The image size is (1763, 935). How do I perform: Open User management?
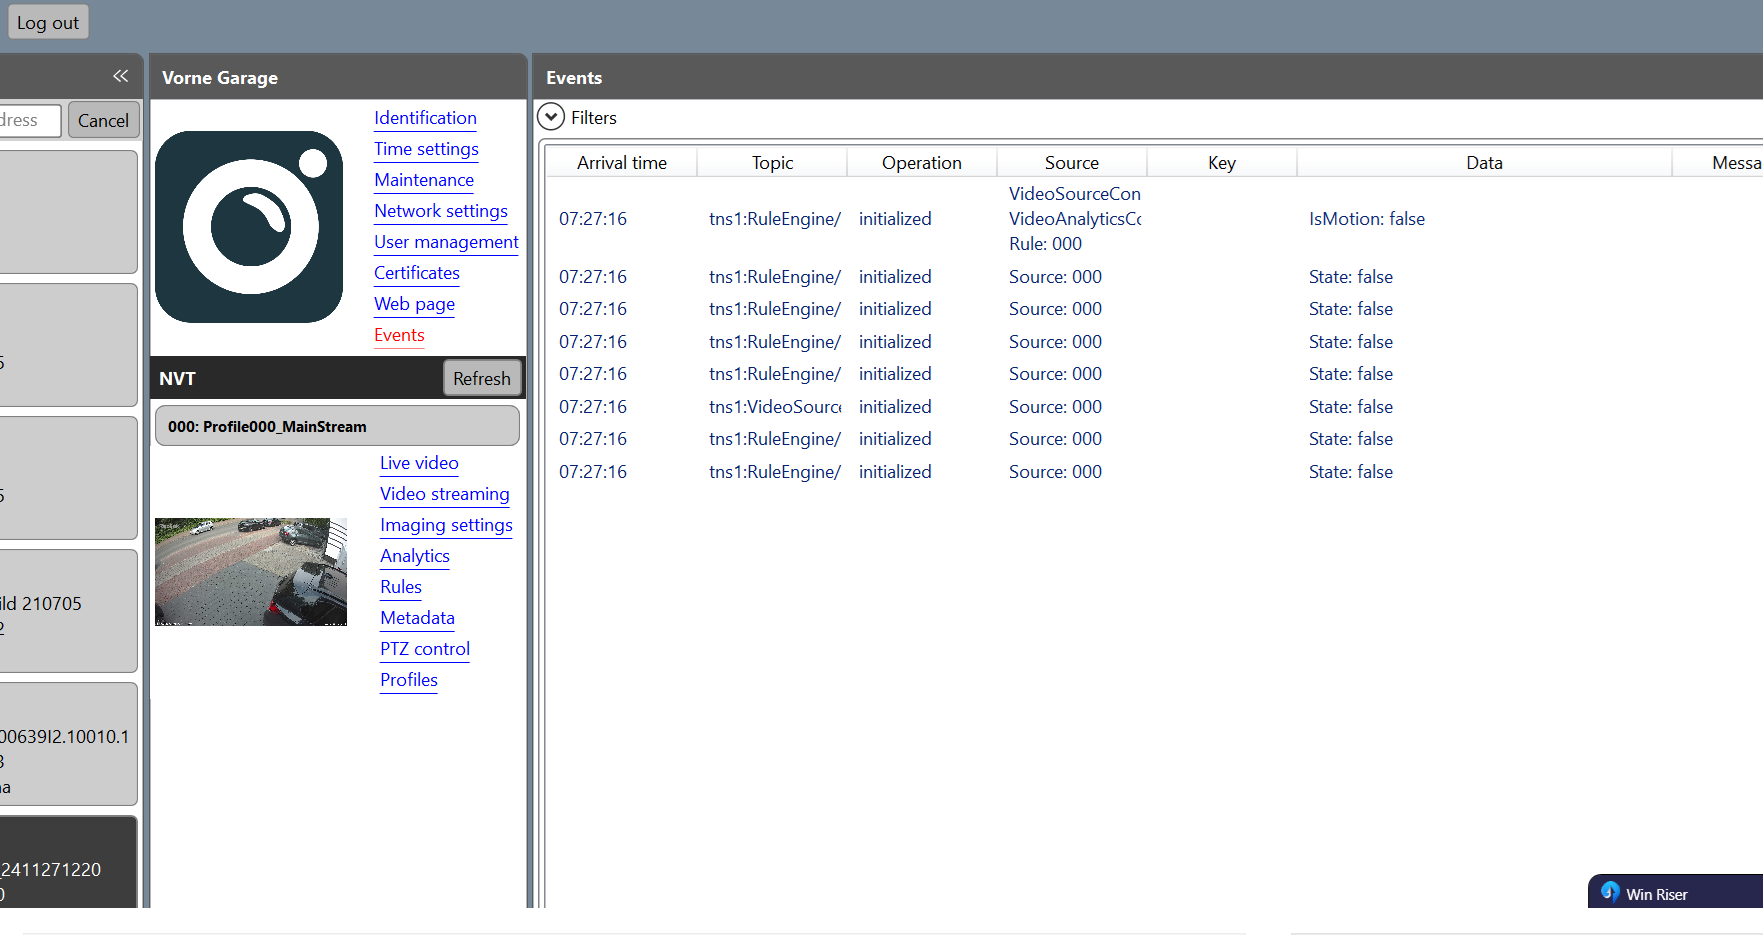pos(446,242)
